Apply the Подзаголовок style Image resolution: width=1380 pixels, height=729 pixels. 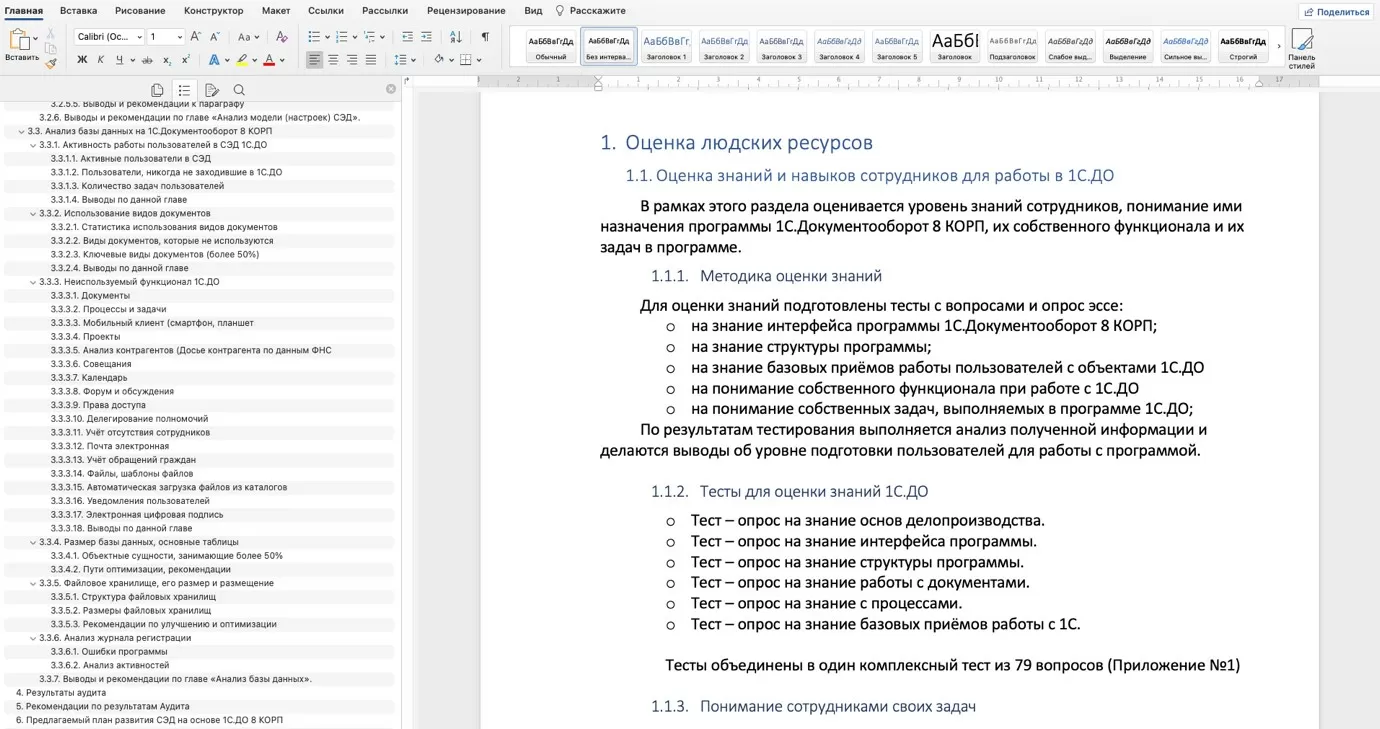[x=1012, y=46]
